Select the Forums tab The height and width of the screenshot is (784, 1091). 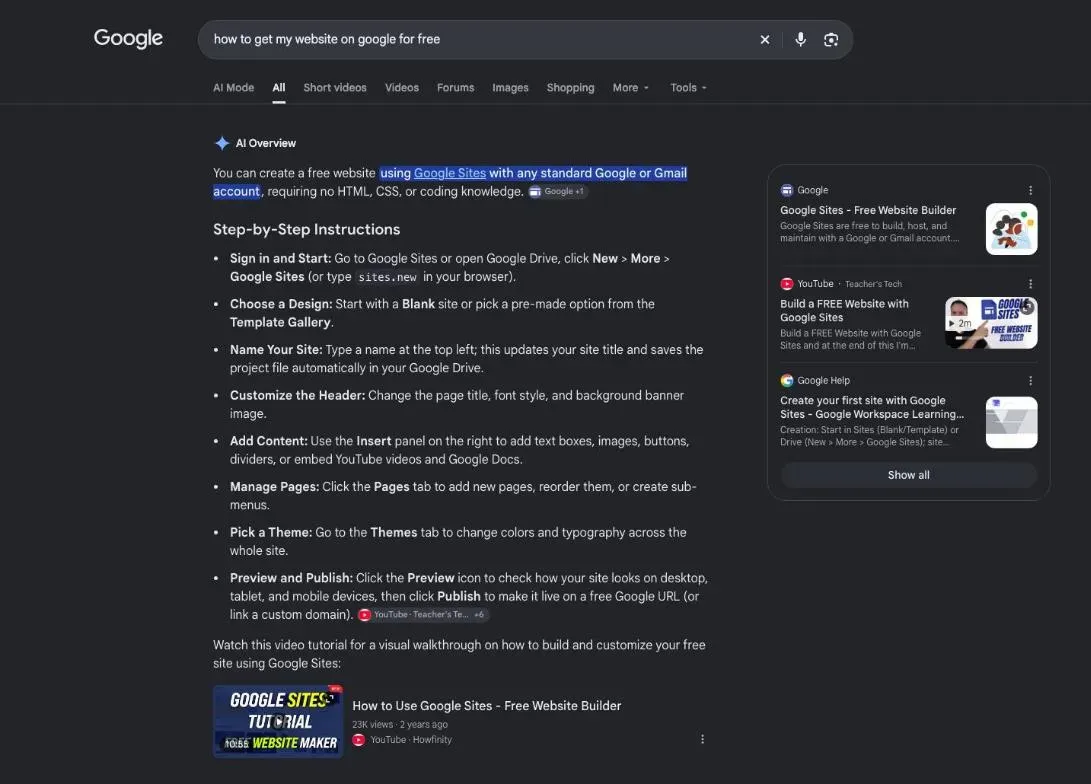(x=456, y=88)
